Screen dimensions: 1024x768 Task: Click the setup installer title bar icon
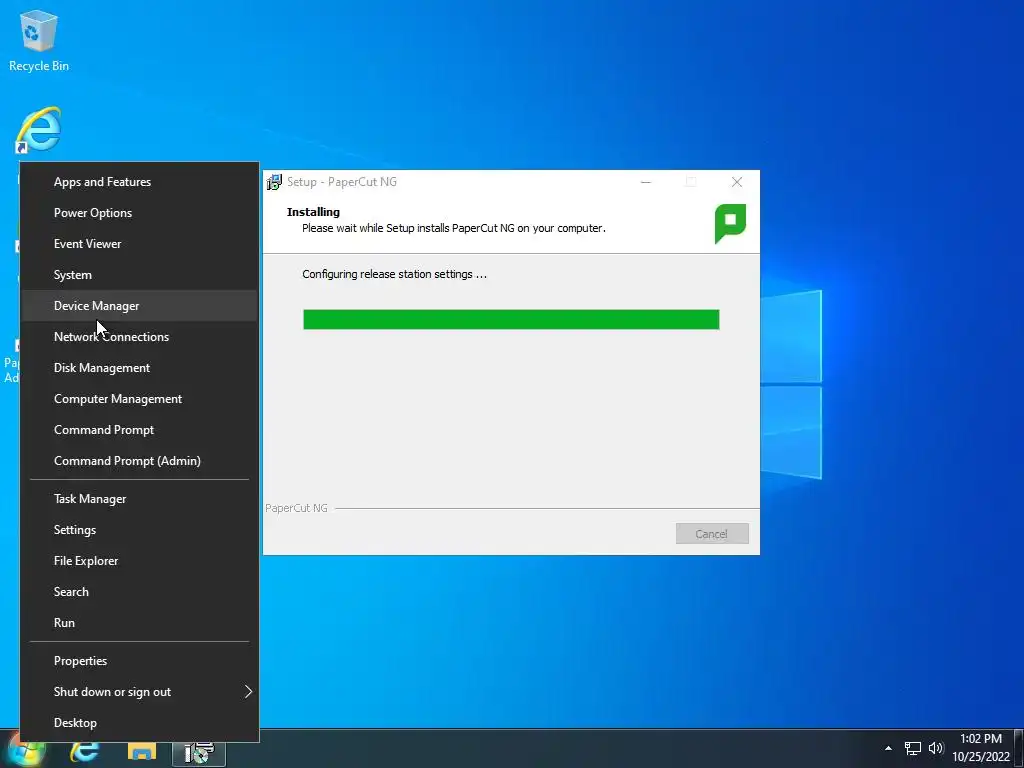click(x=274, y=182)
